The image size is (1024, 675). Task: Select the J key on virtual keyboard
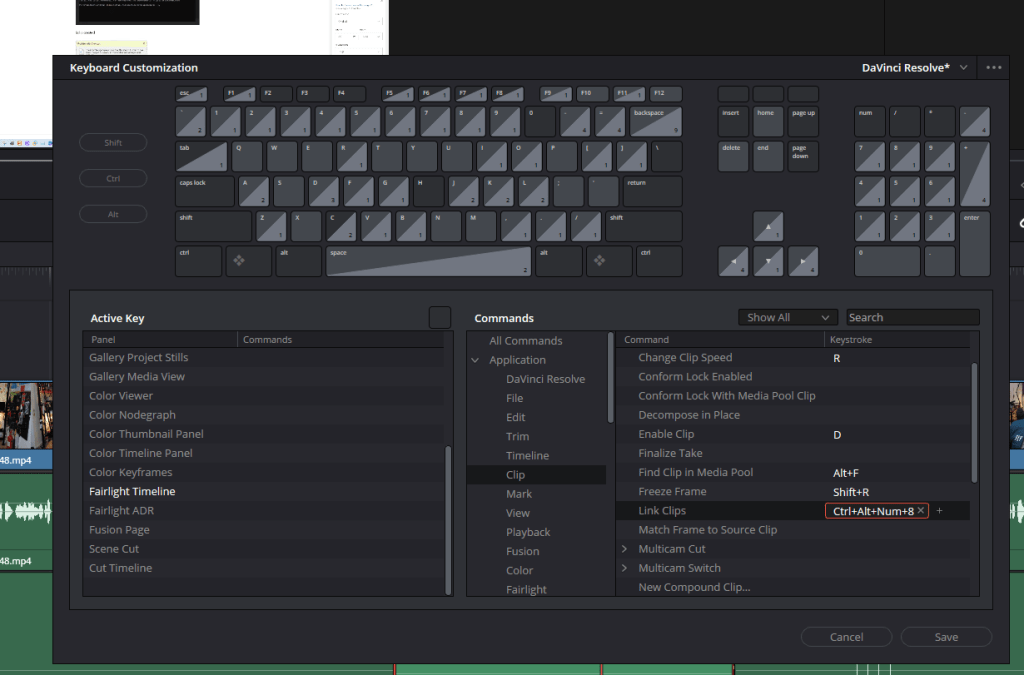pos(464,191)
